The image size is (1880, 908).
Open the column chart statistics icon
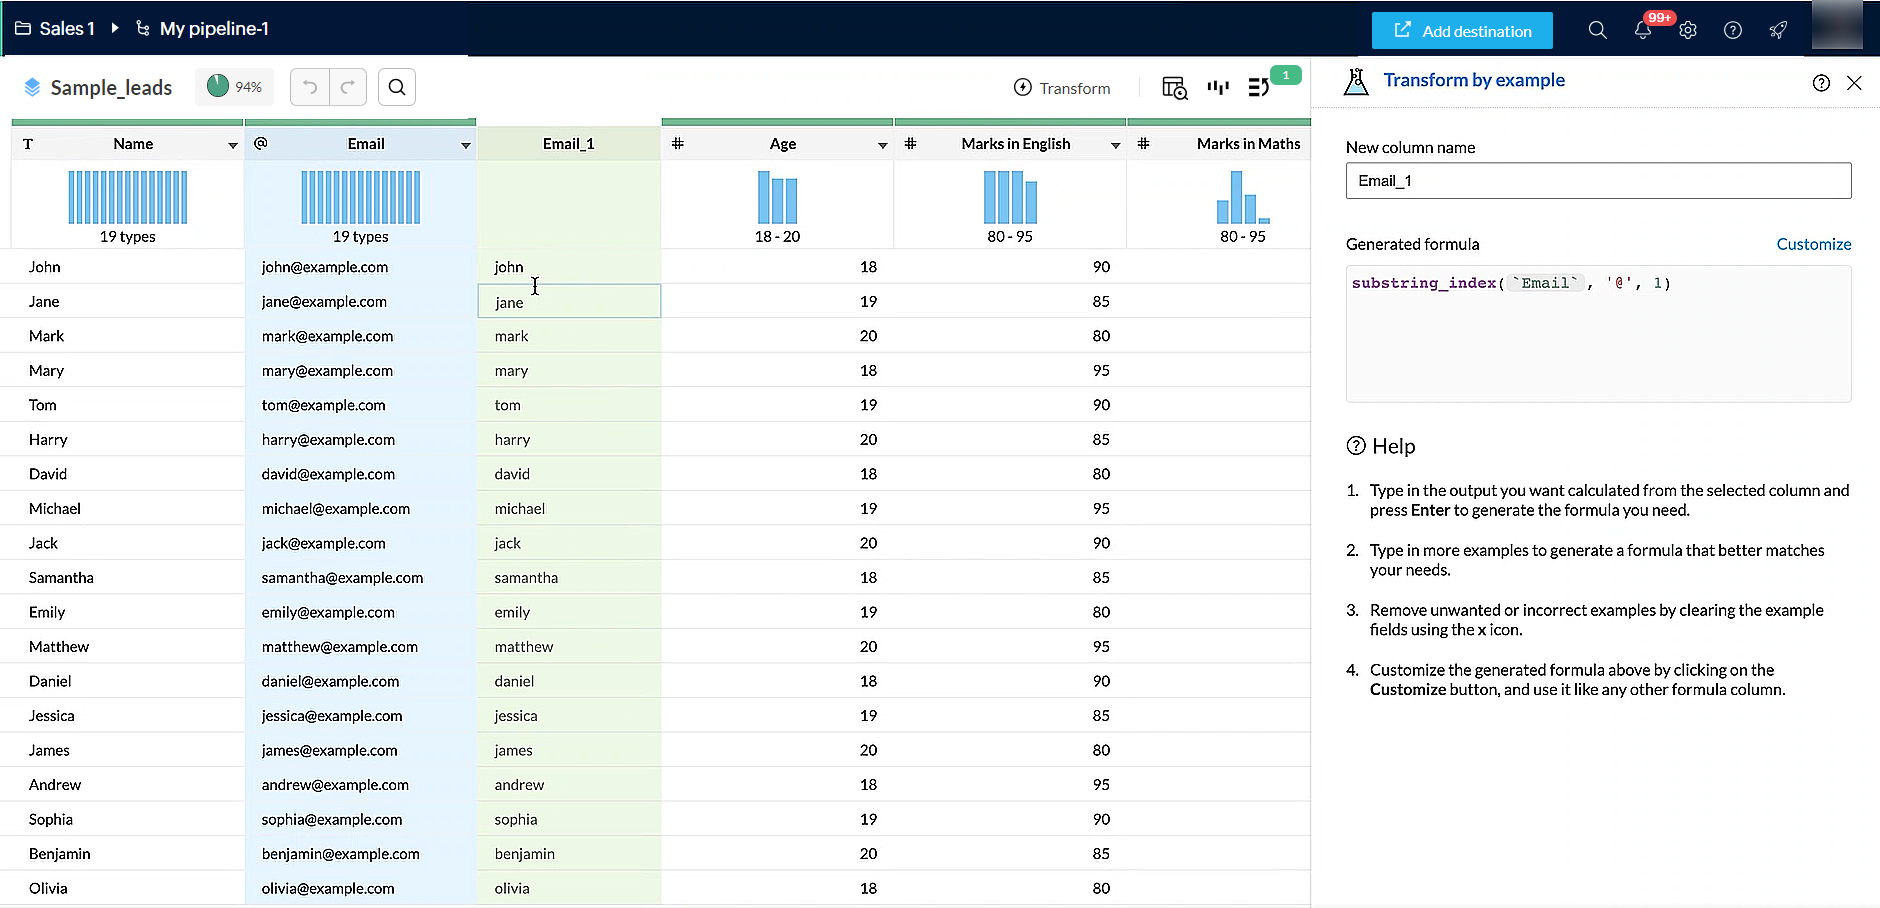(1217, 88)
